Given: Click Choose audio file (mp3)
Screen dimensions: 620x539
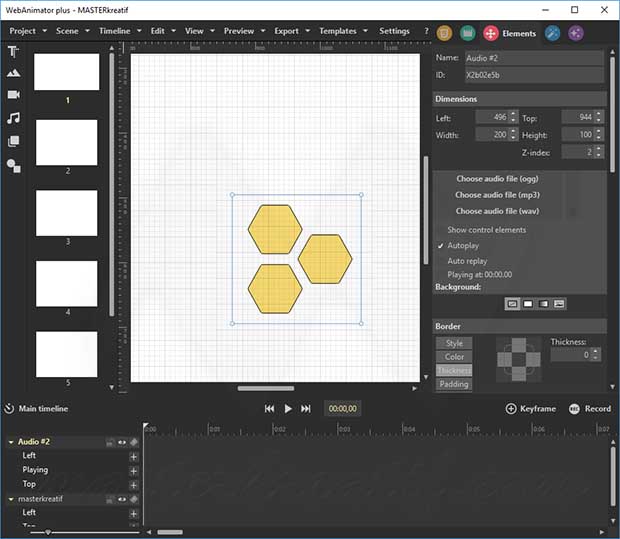Looking at the screenshot, I should click(497, 195).
